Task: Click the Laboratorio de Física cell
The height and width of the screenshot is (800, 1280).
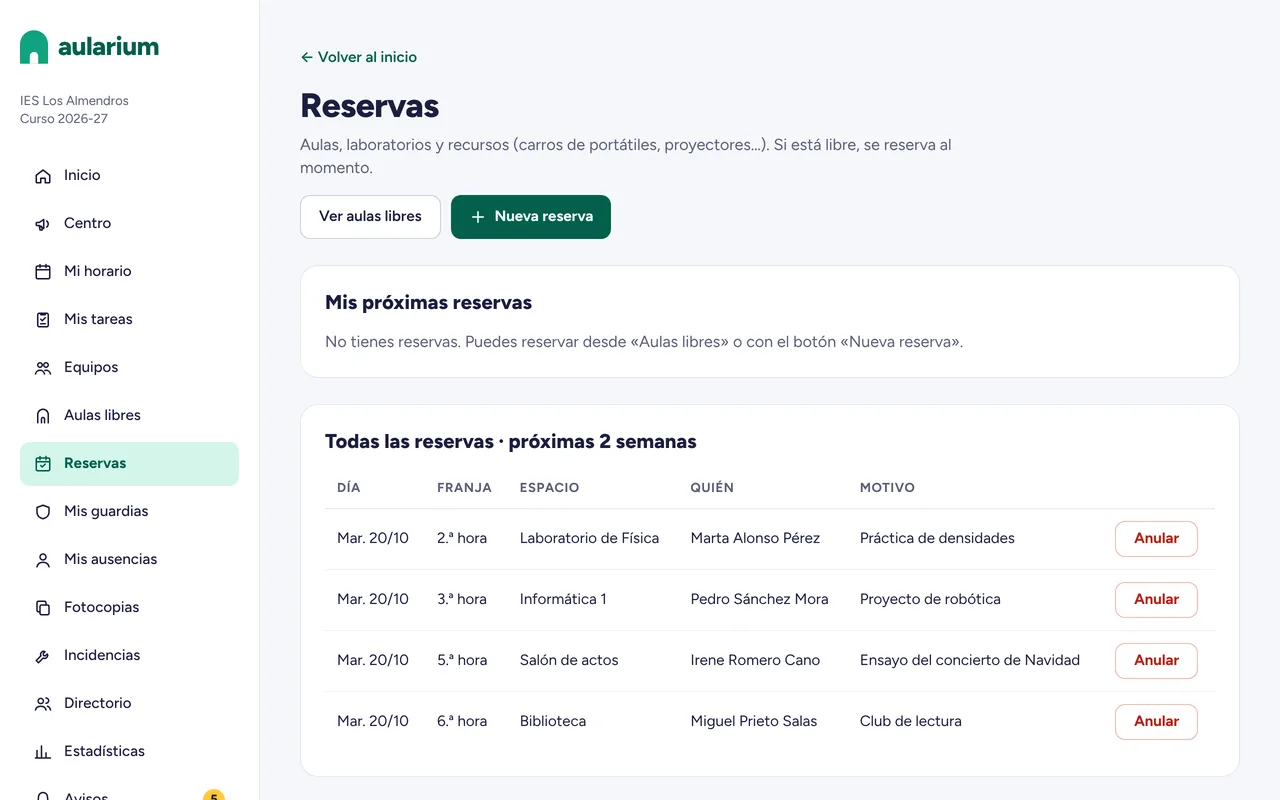Action: (589, 539)
